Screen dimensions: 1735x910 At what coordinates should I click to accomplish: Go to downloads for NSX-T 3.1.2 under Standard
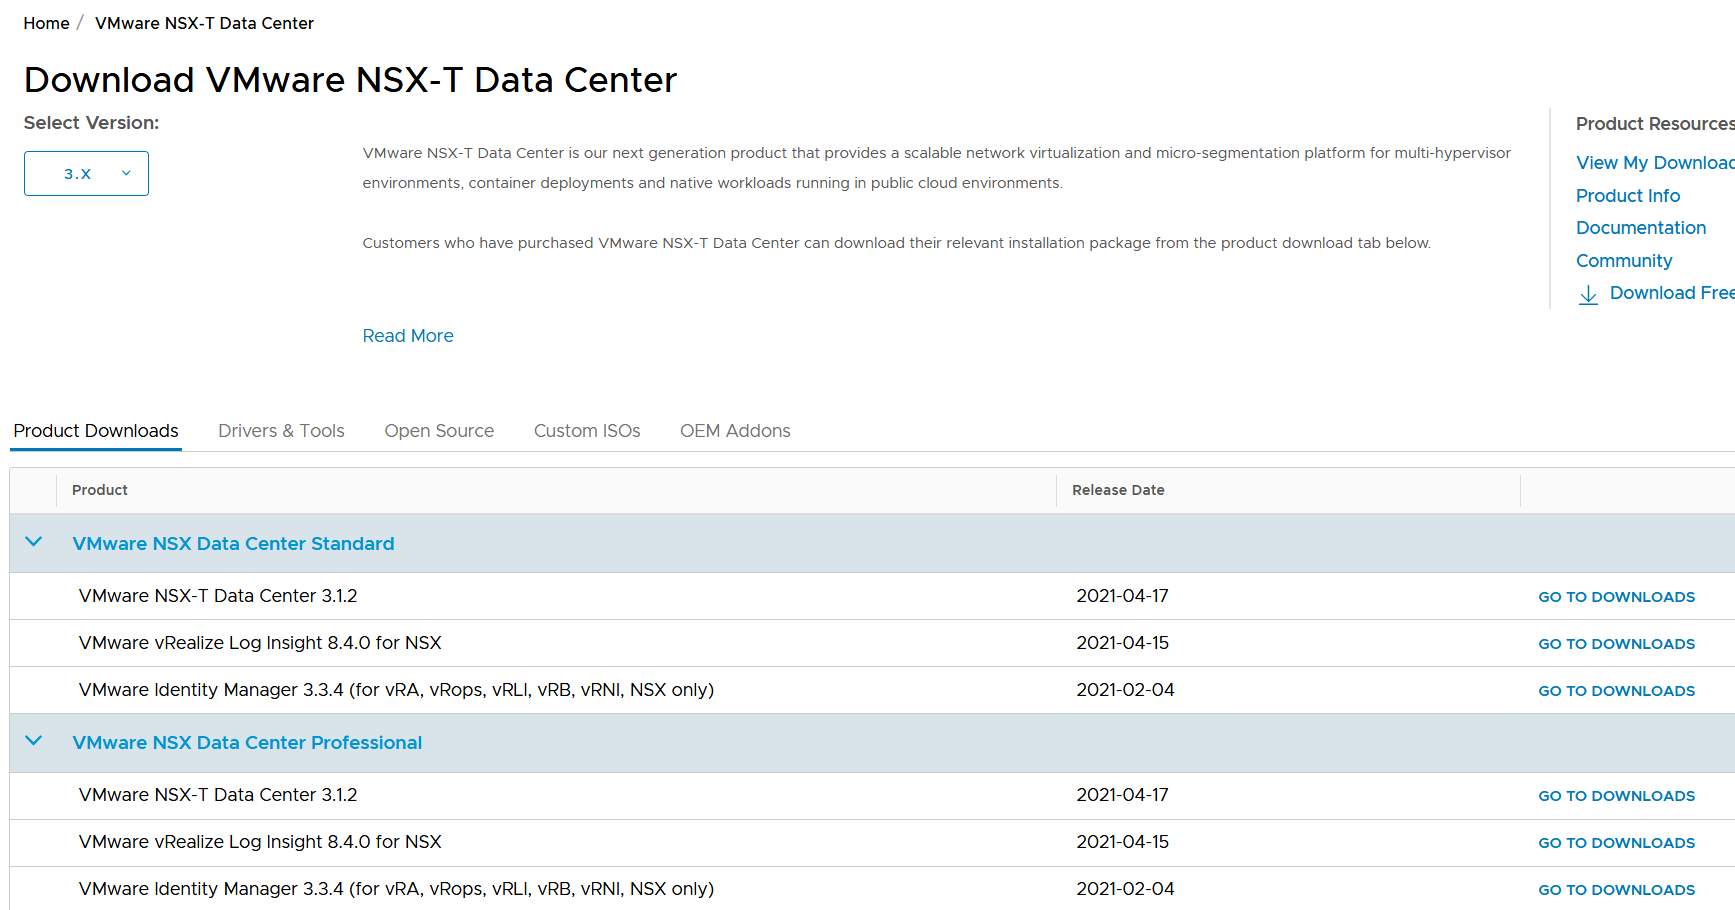tap(1616, 597)
